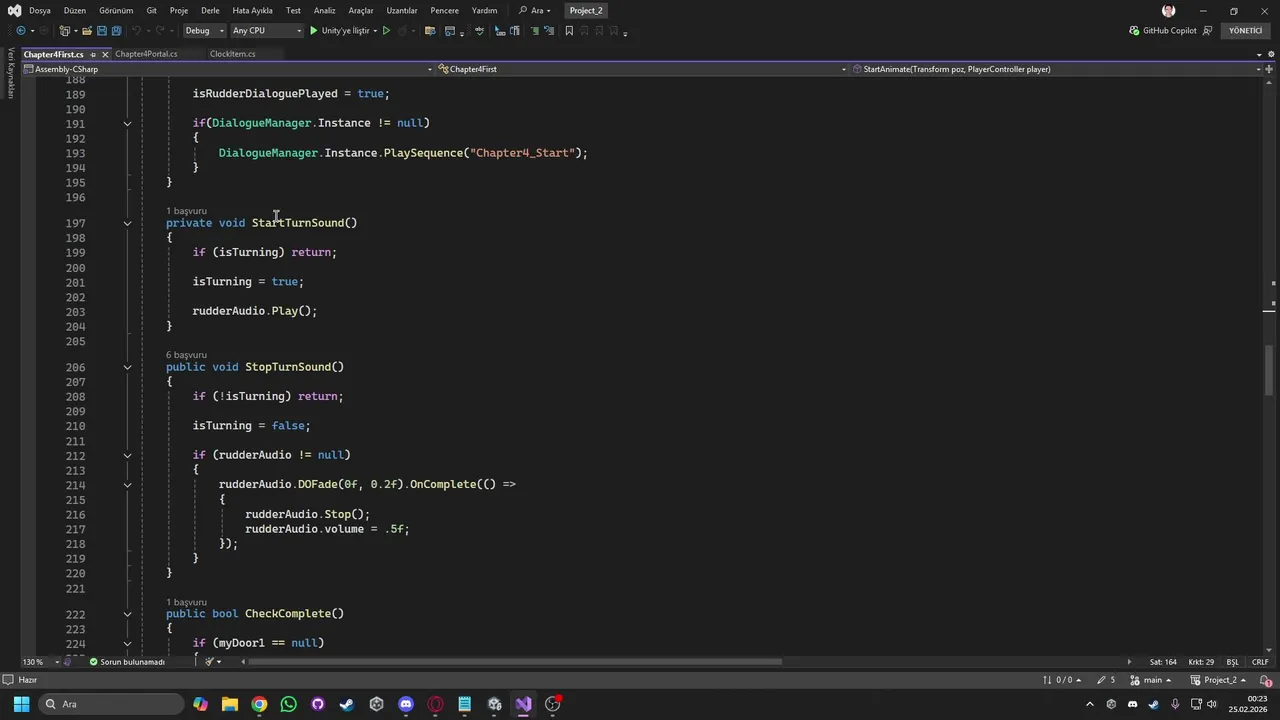This screenshot has height=720, width=1280.
Task: Collapse the StopTurnSound method at line 206
Action: point(127,367)
